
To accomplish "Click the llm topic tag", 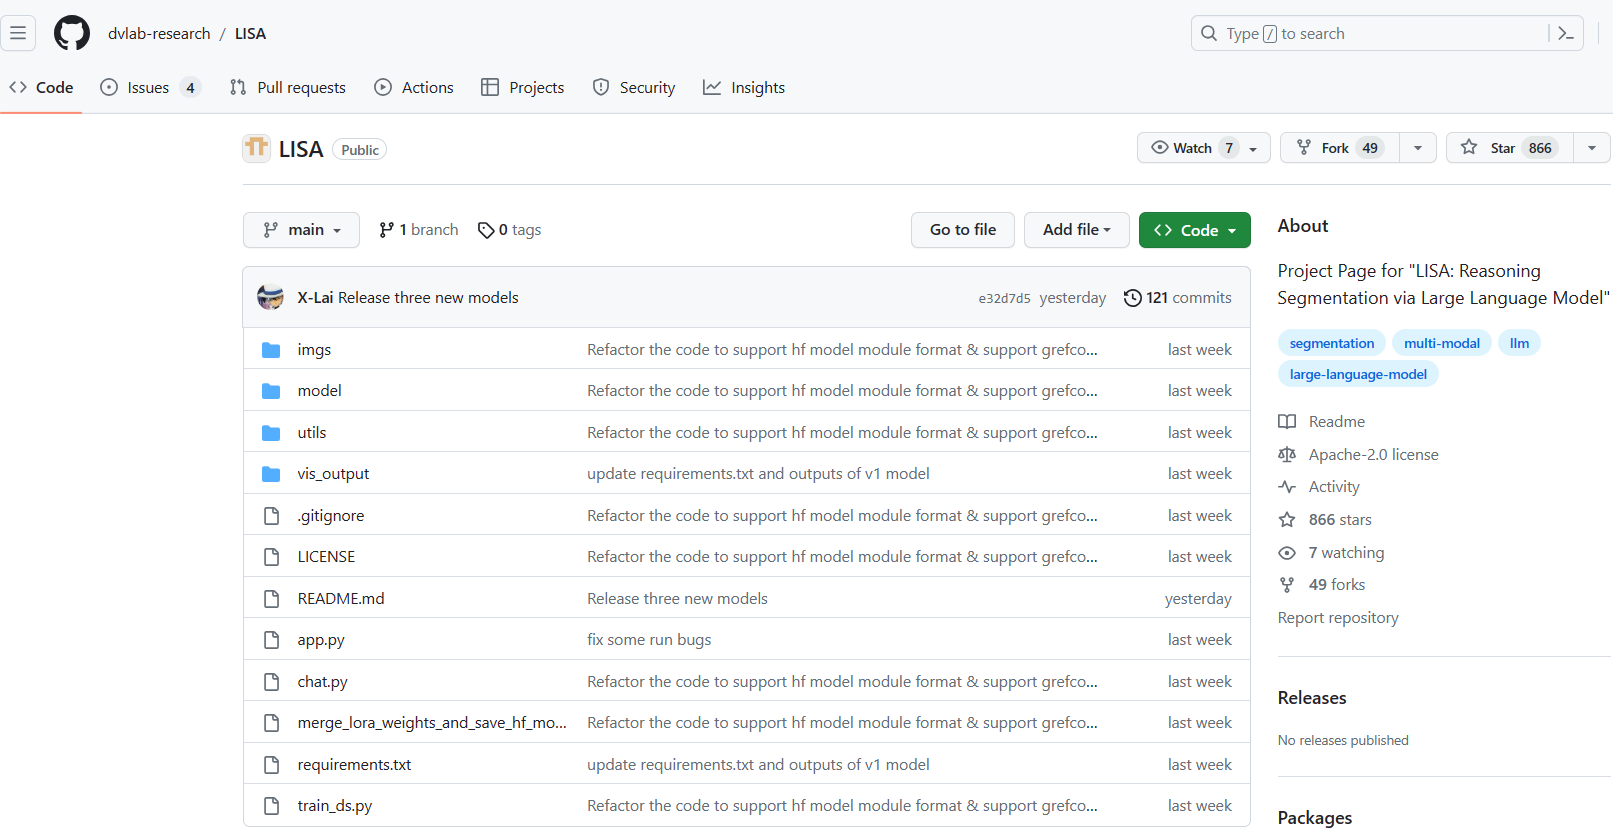I will [1519, 343].
